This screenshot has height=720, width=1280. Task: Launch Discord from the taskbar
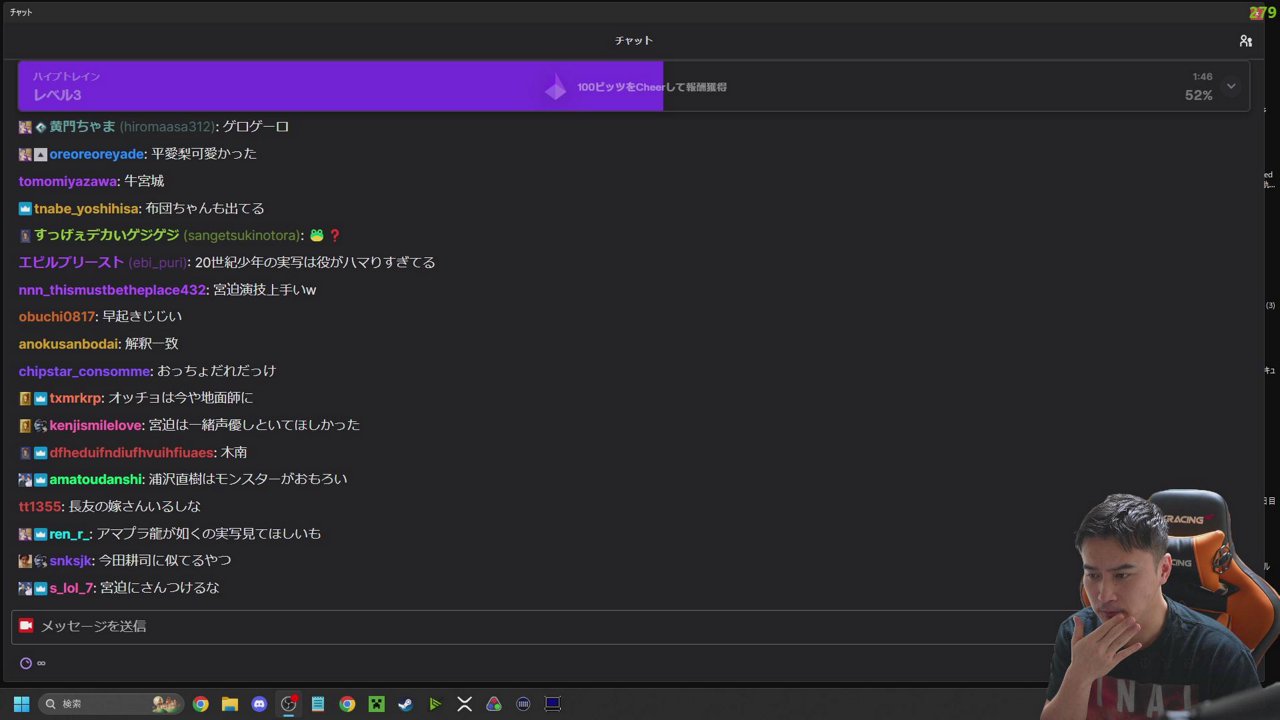pyautogui.click(x=259, y=704)
